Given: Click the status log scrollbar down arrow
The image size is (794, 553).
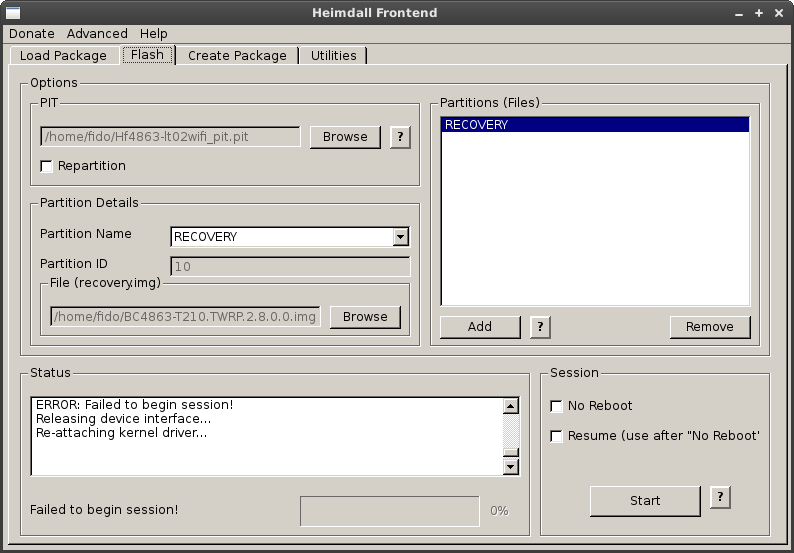Looking at the screenshot, I should tap(510, 466).
